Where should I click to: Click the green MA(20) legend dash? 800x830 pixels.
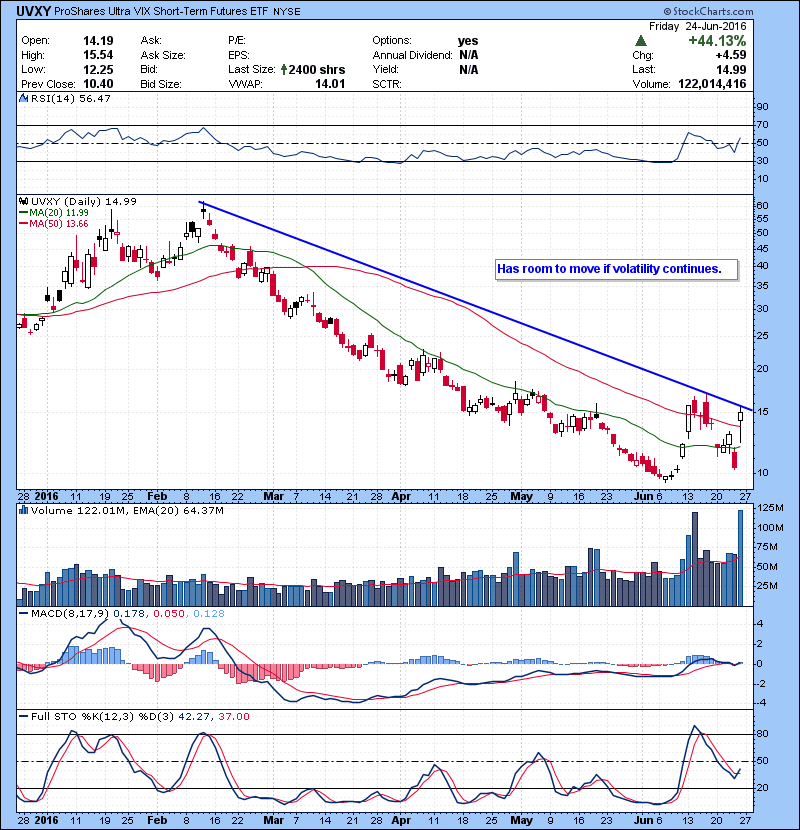point(23,212)
